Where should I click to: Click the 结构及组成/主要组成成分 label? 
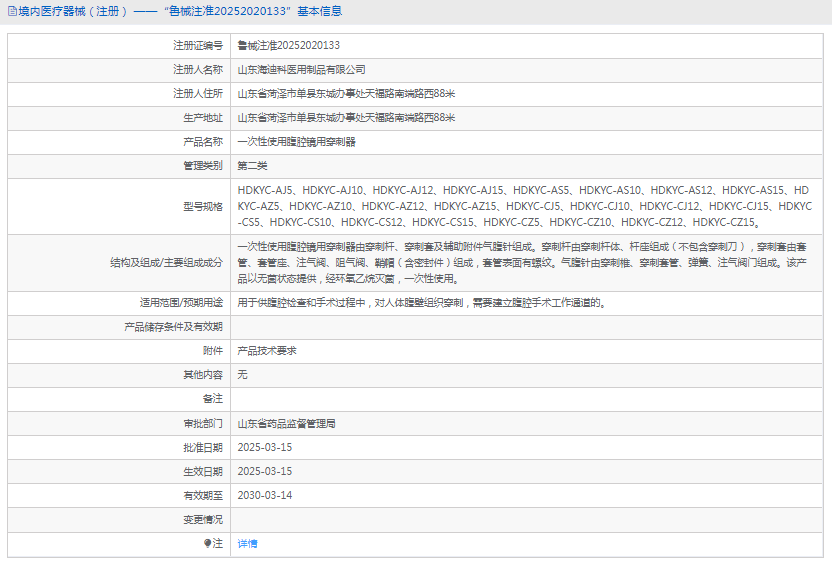(167, 263)
